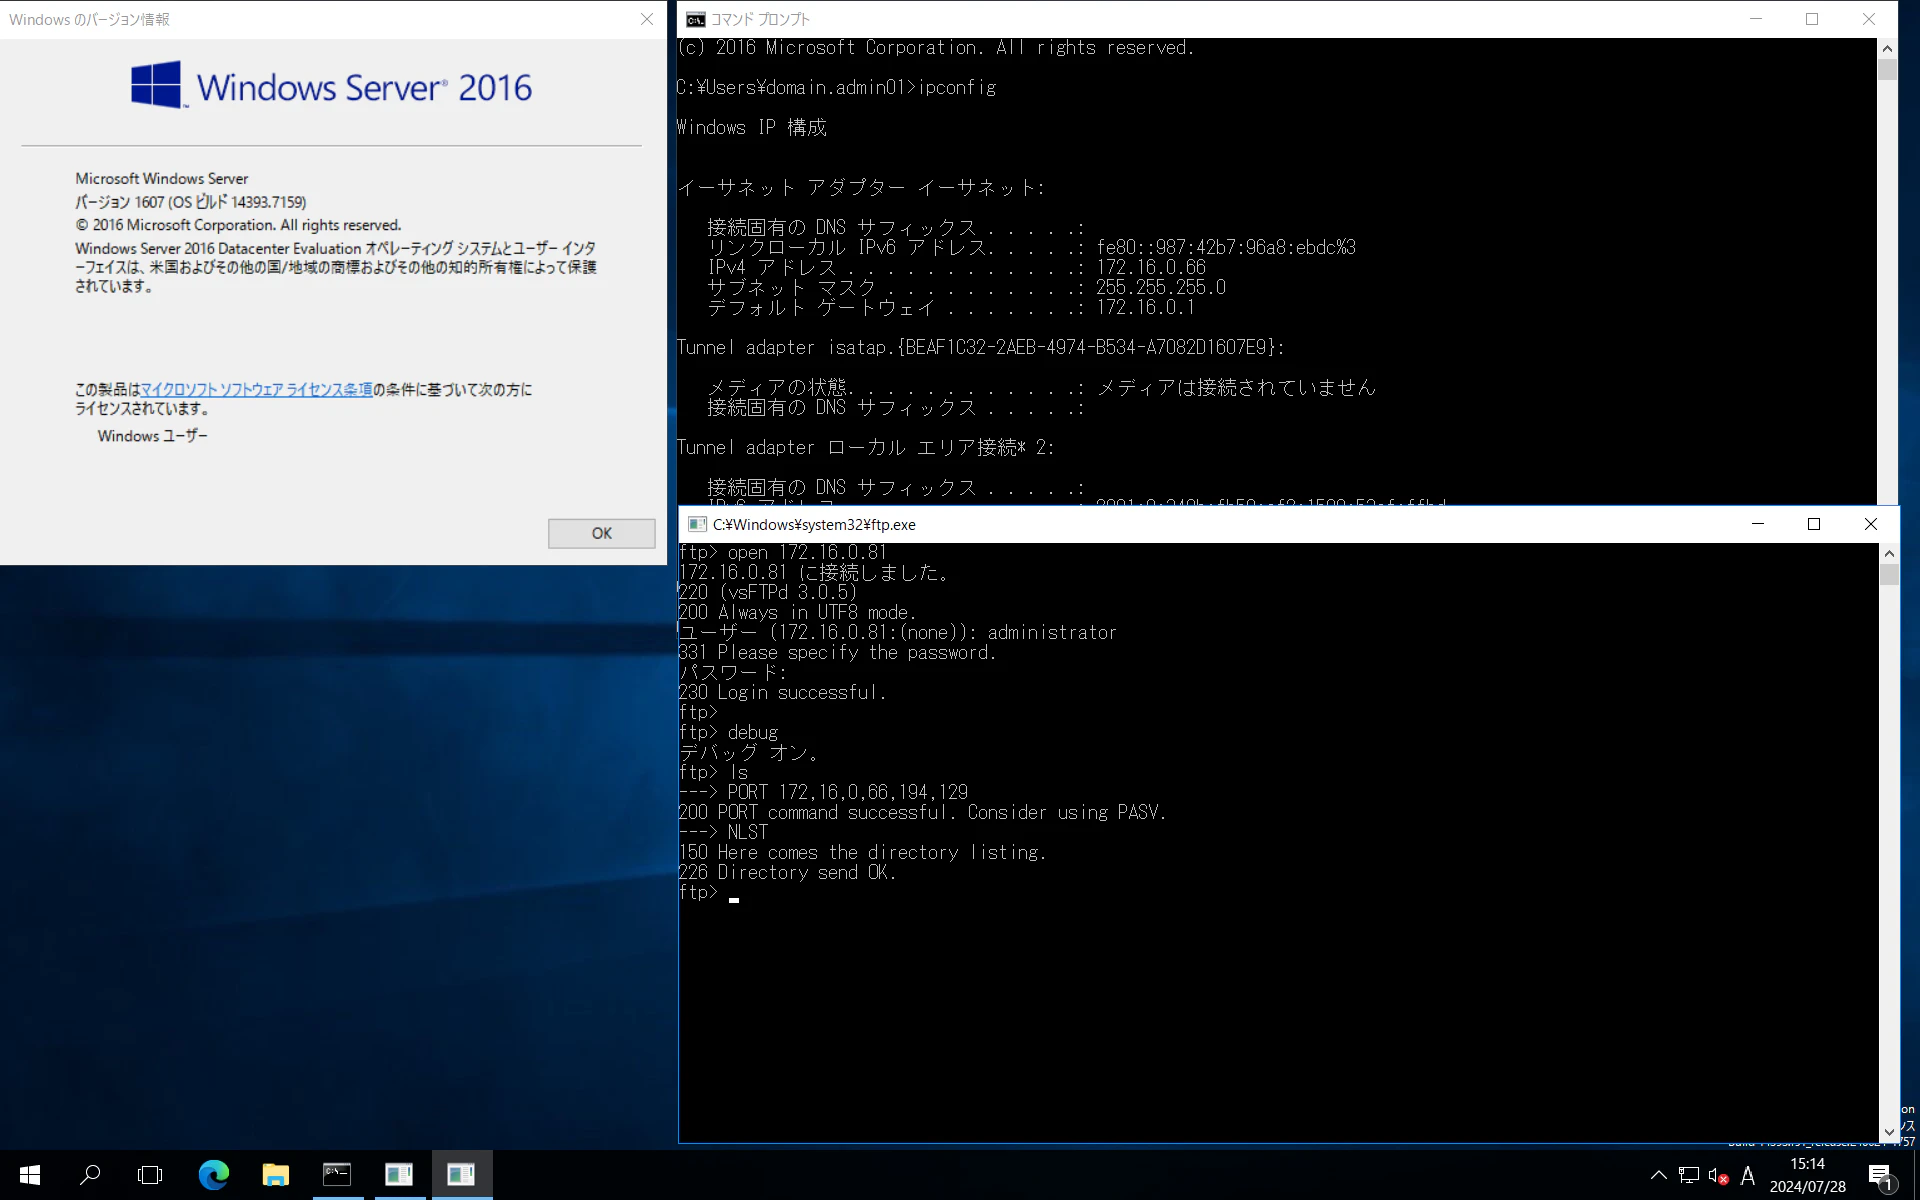
Task: Click the 'open 172.16.0.81' ftp command
Action: tap(807, 552)
